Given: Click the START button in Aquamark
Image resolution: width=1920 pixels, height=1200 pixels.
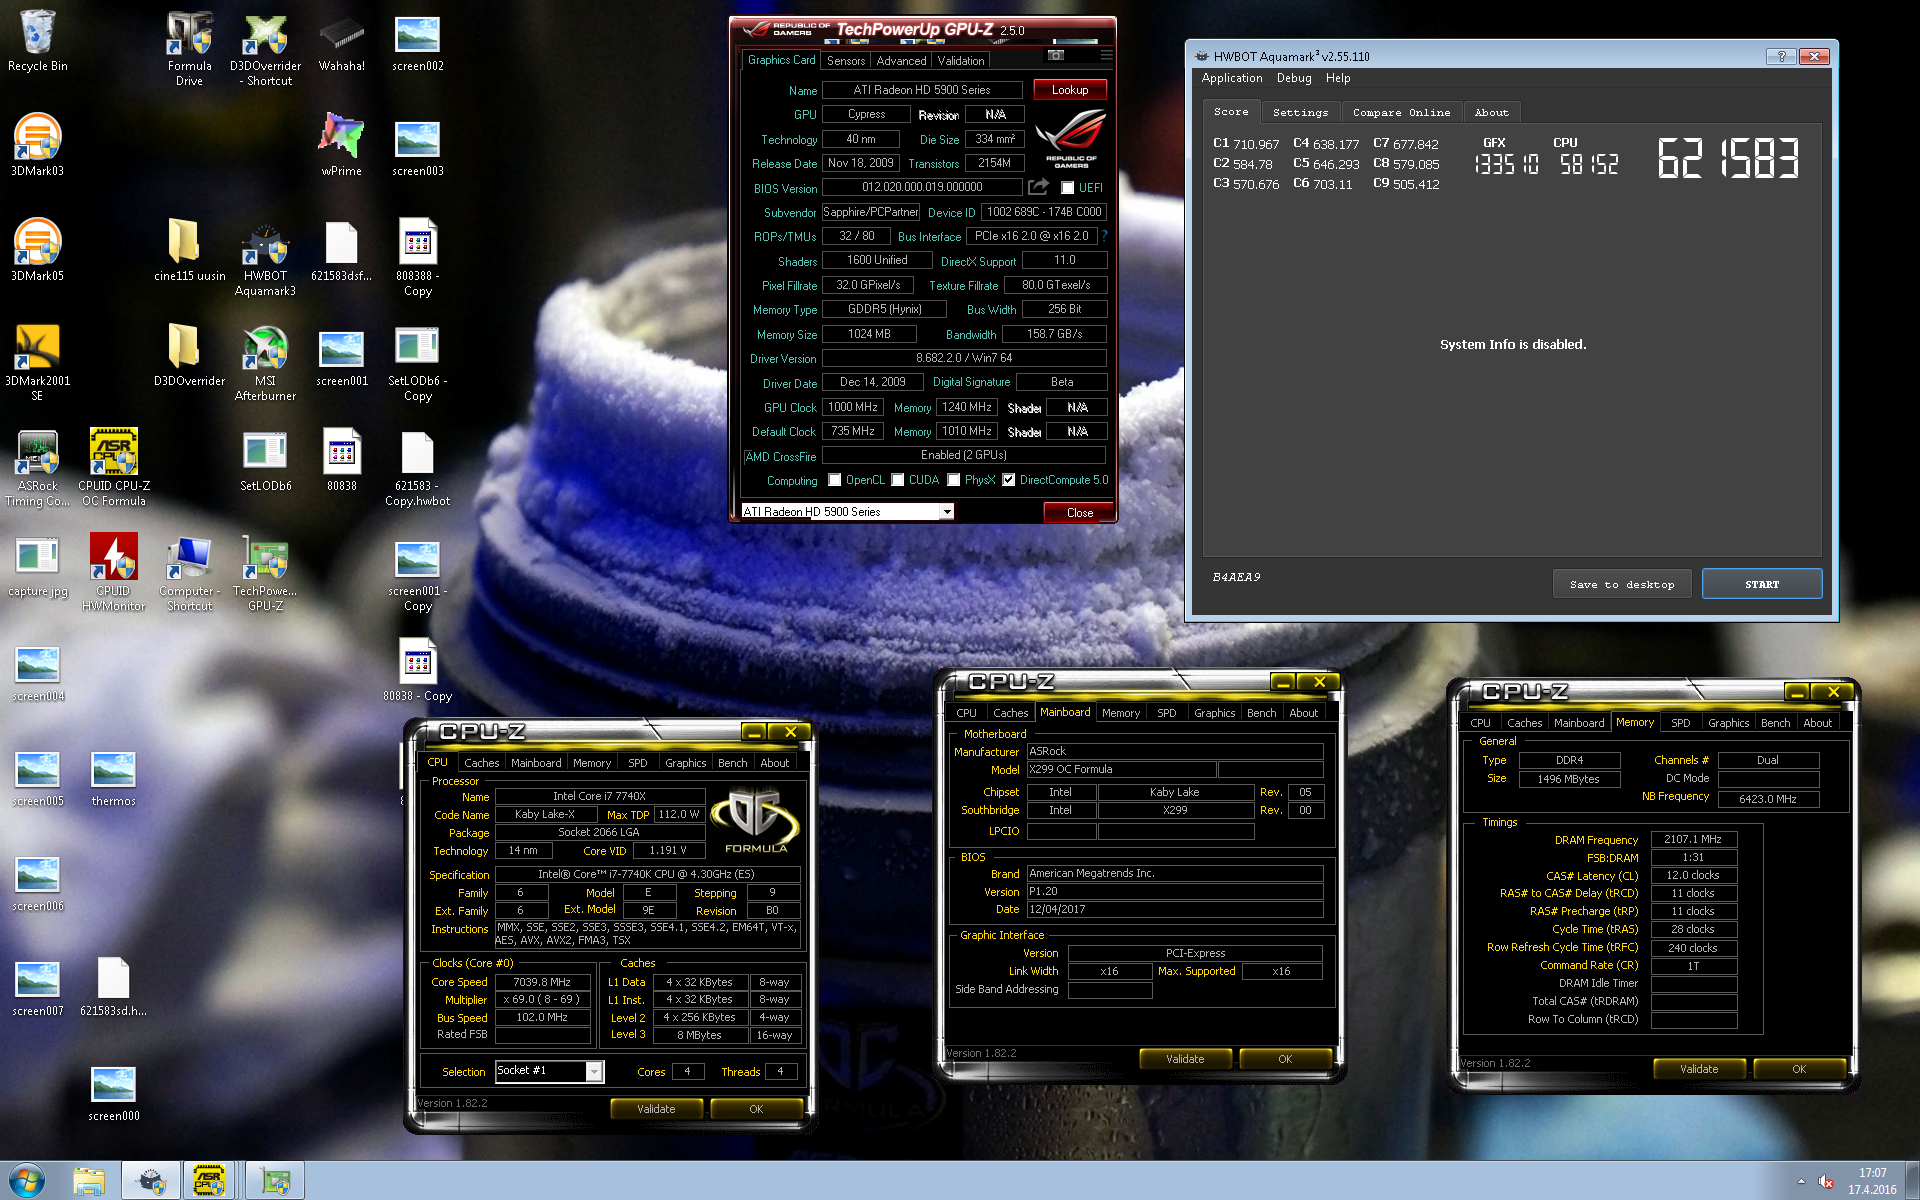Looking at the screenshot, I should pos(1762,584).
